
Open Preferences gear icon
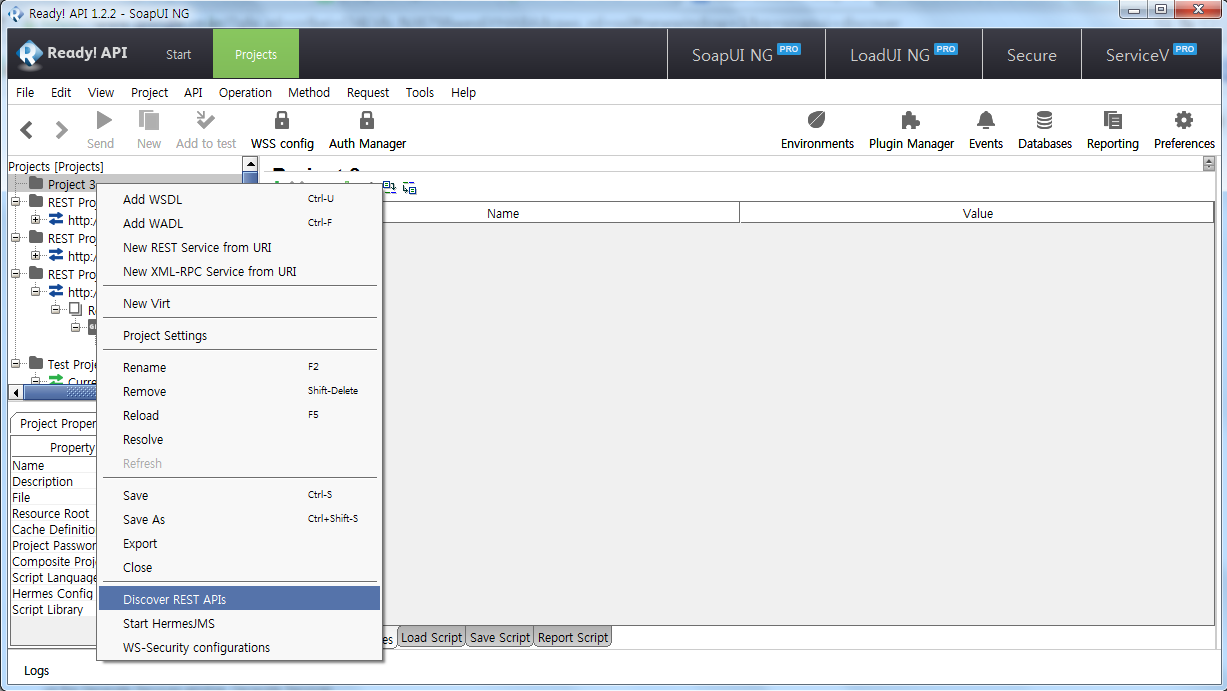[x=1184, y=121]
